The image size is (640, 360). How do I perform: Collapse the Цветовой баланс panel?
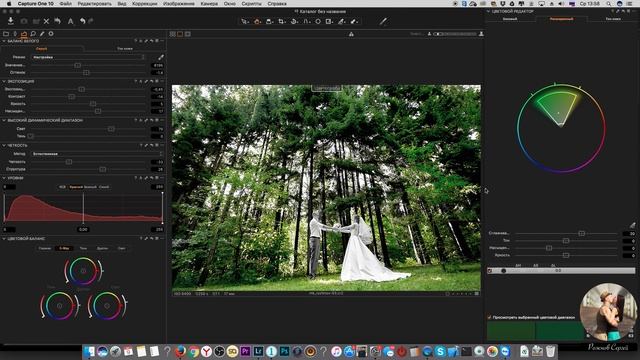(x=4, y=239)
